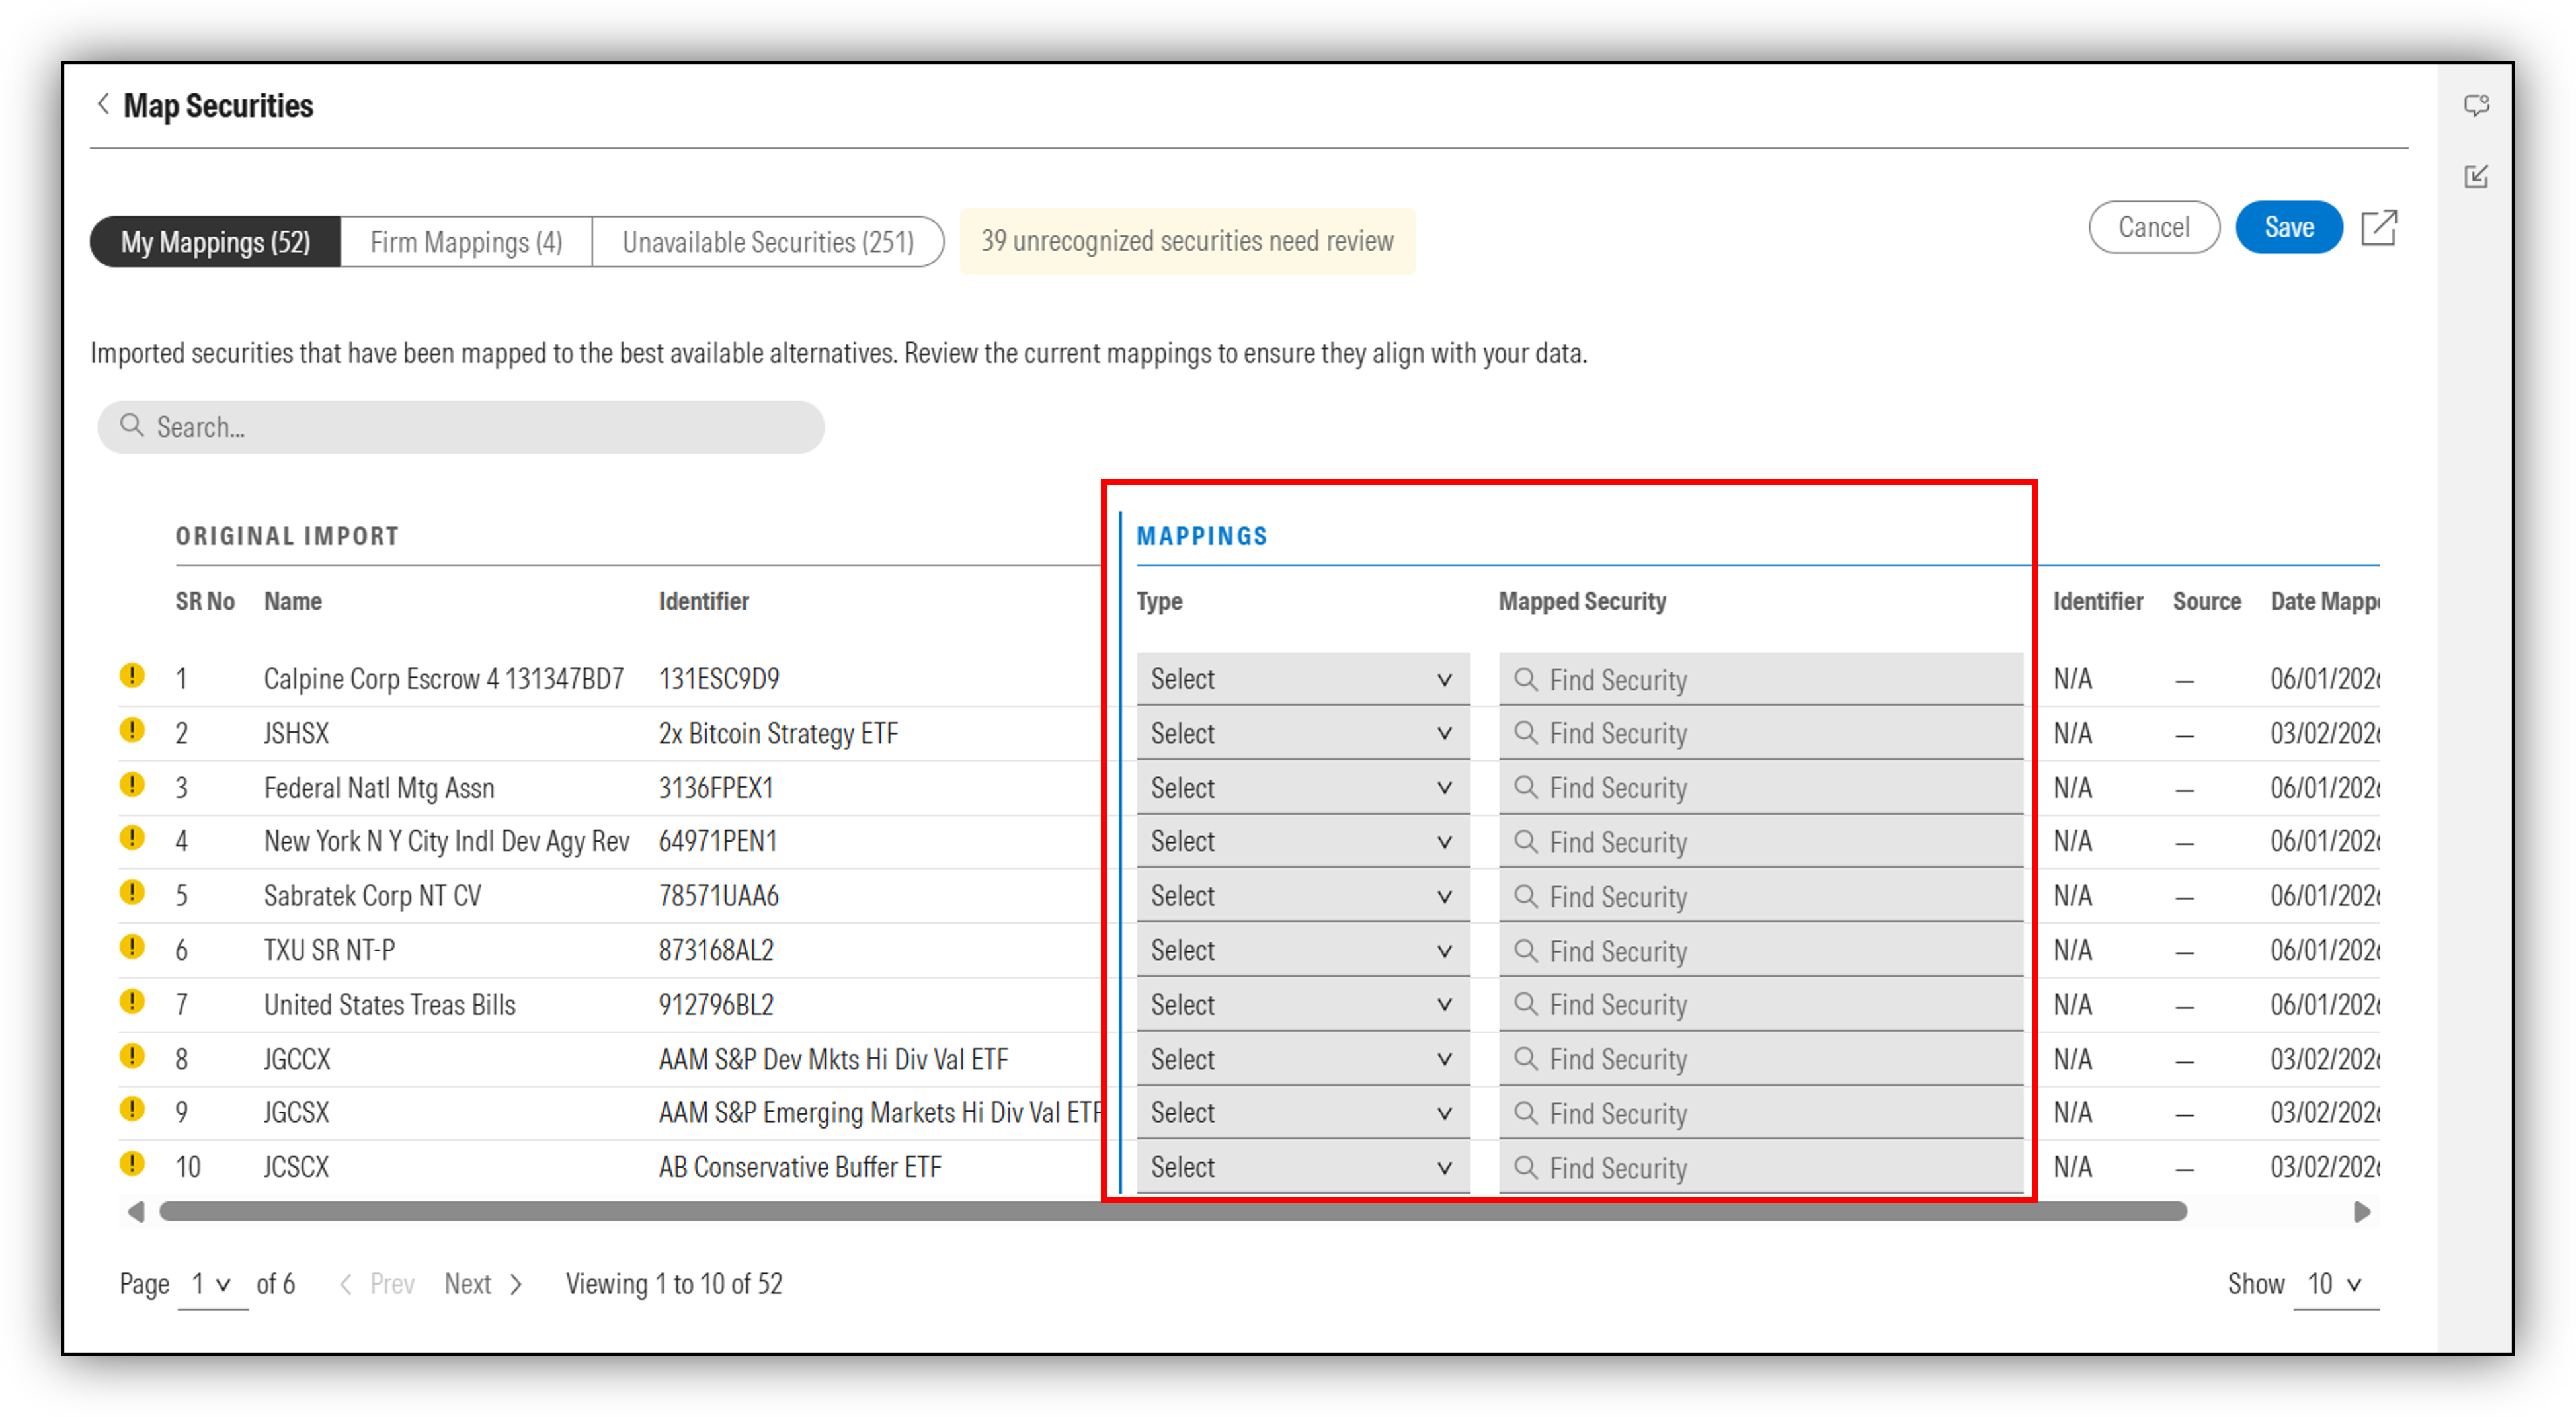Screen dimensions: 2576x1417
Task: Click Find Security field for JGCSX row
Action: tap(1760, 1113)
